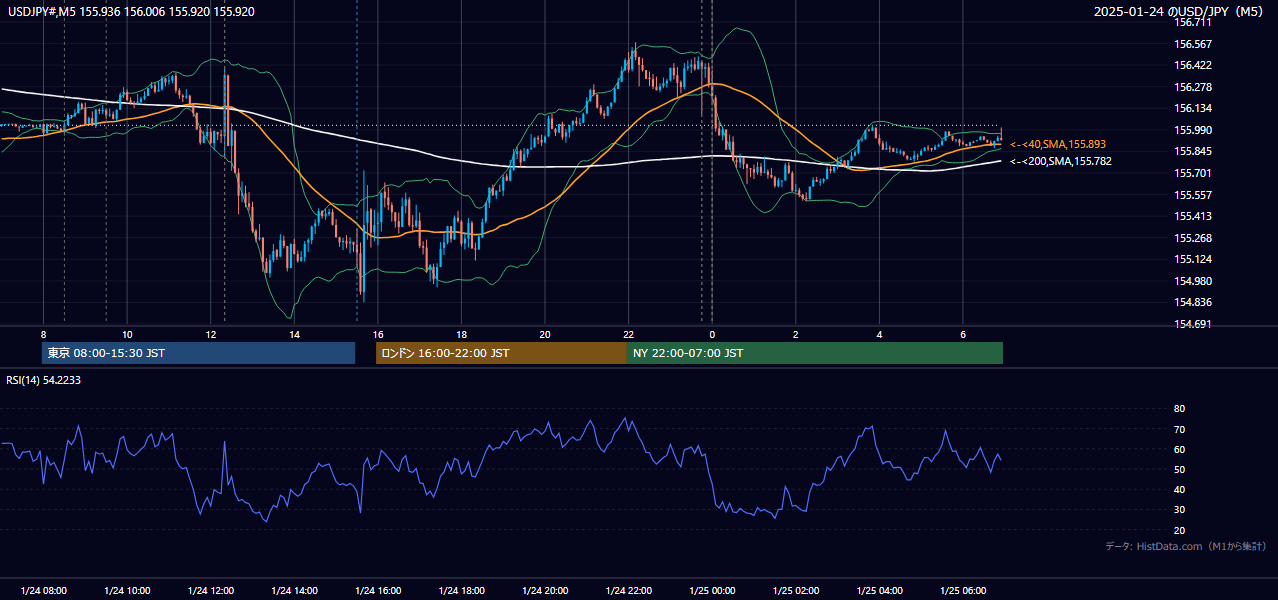Click price axis value 154.980

(1193, 281)
